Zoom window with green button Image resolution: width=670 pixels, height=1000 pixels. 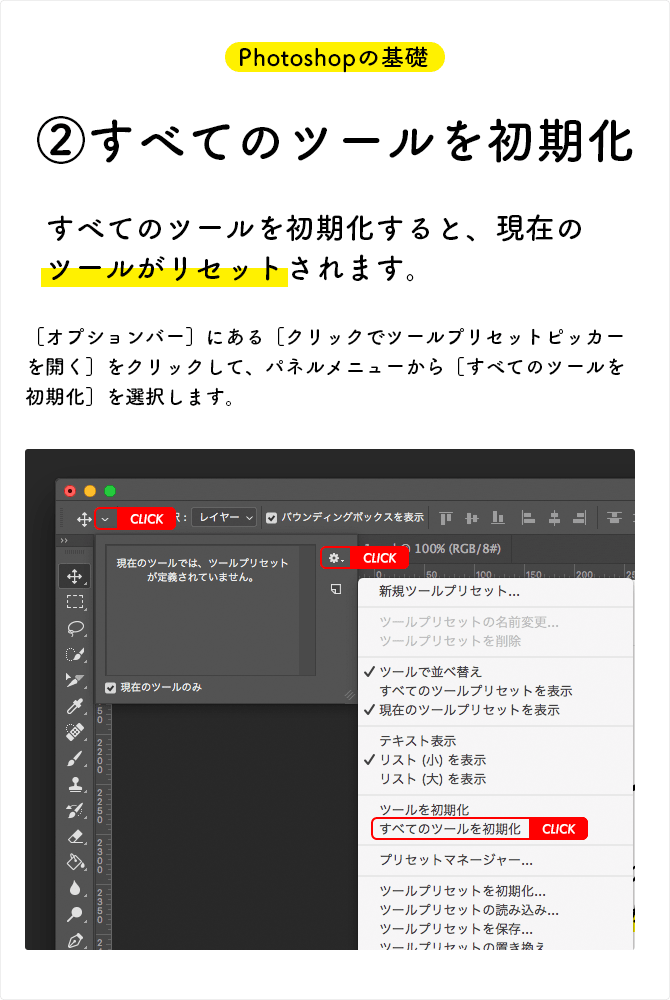(110, 490)
